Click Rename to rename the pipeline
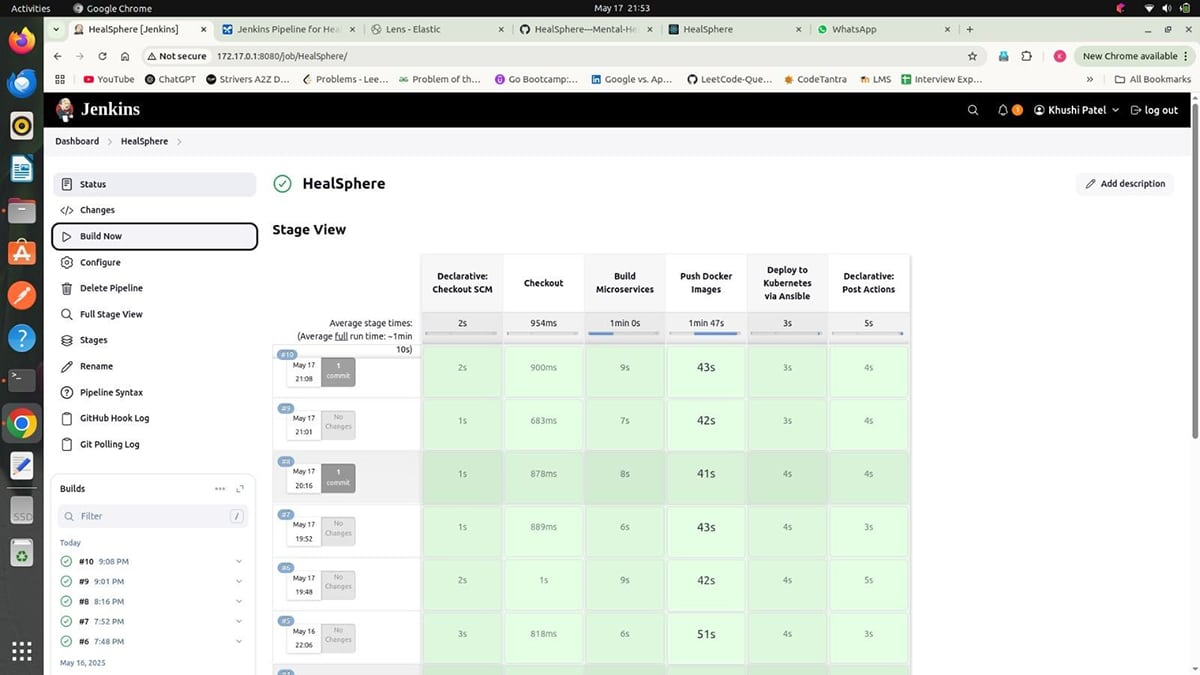This screenshot has width=1200, height=675. pos(95,366)
